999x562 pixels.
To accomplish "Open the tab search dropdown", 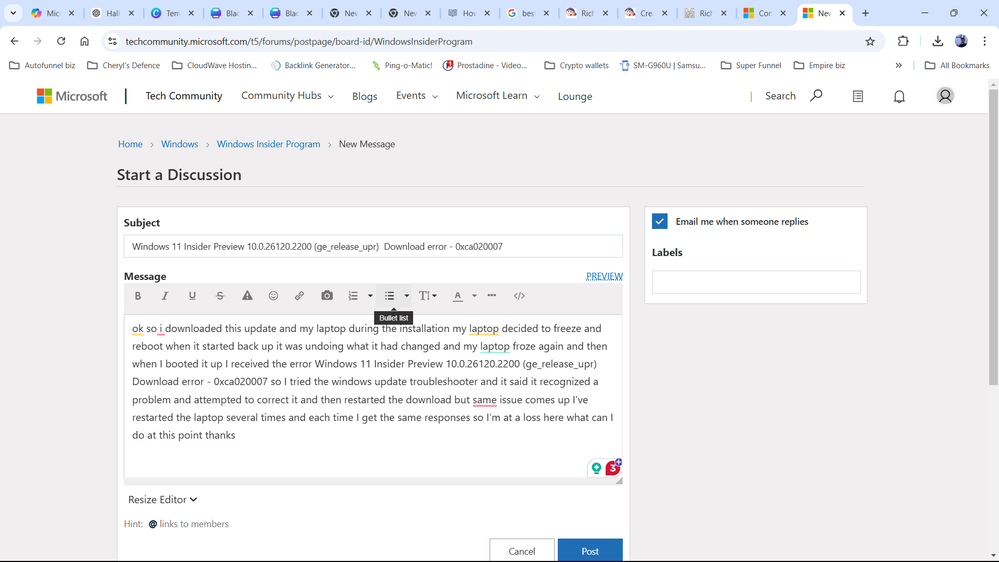I will tap(13, 13).
